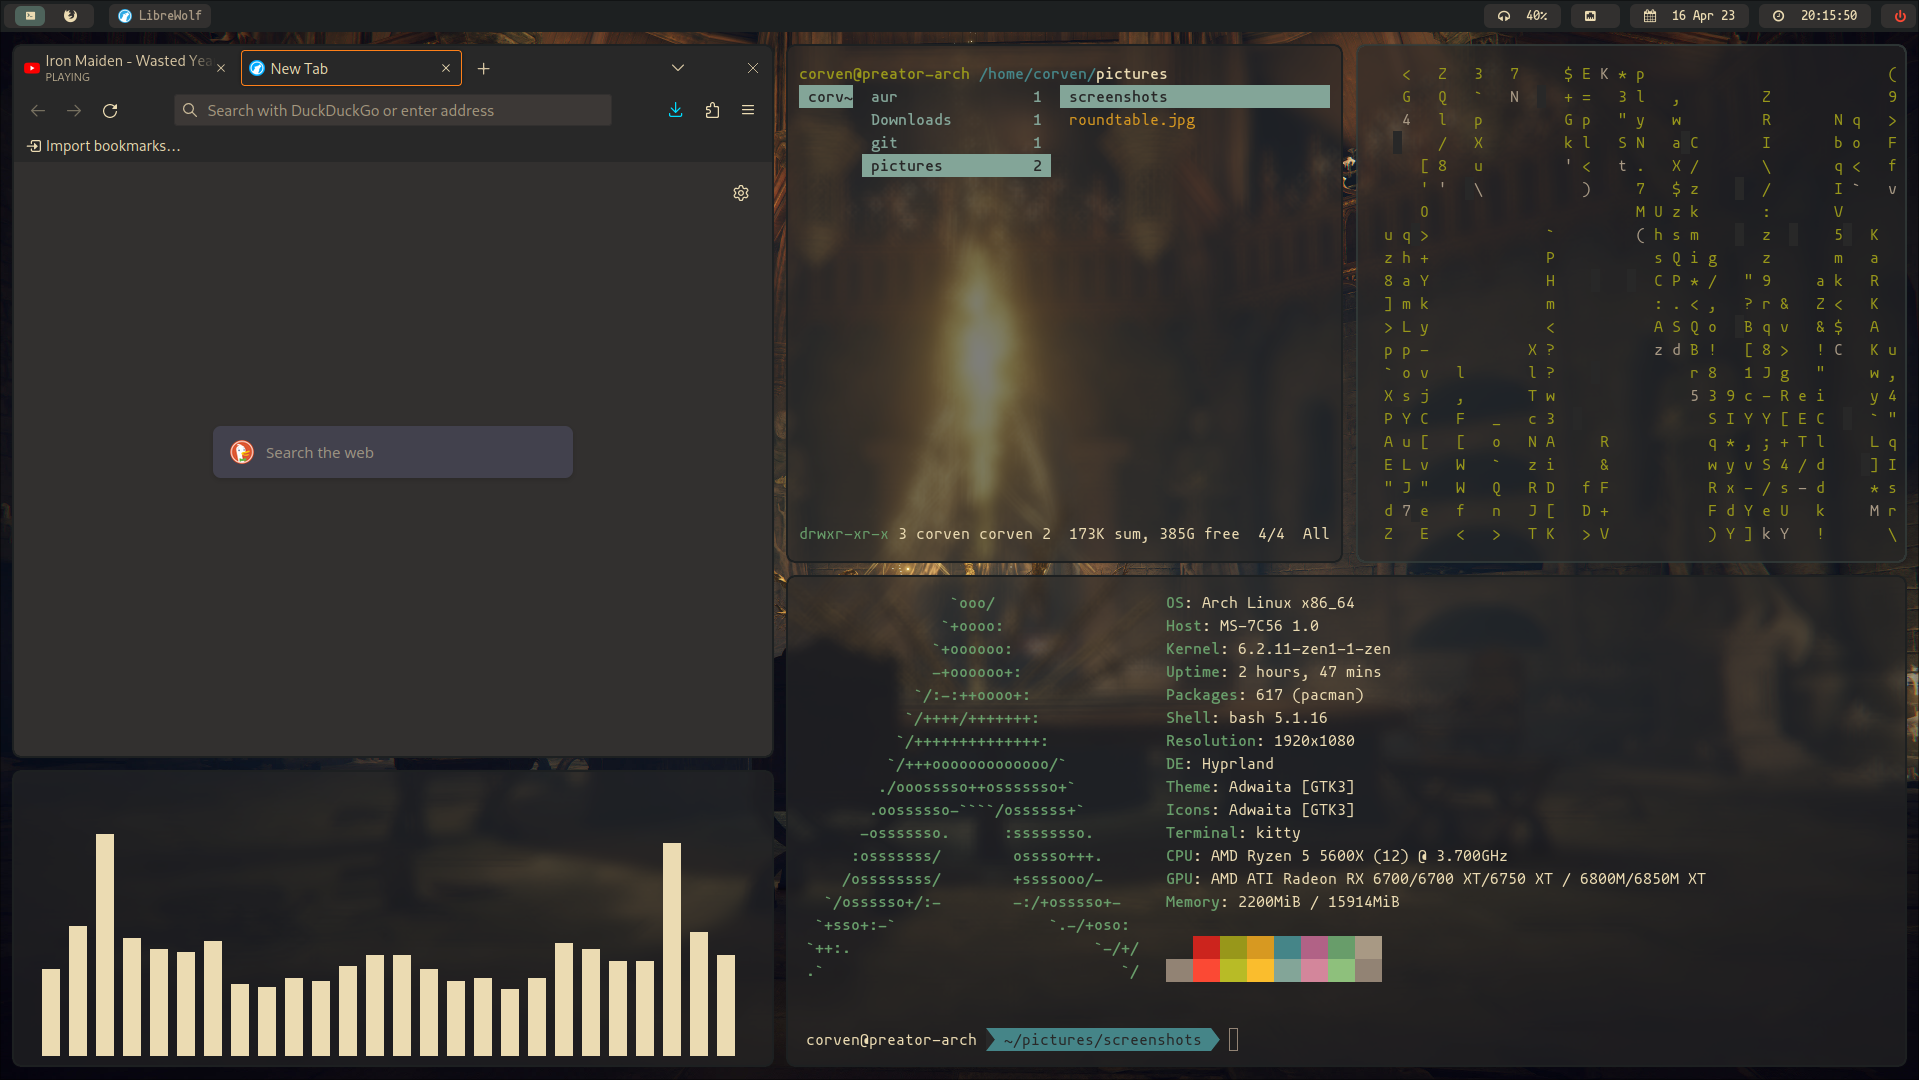Click the ranger path /home/corven/pictures
The height and width of the screenshot is (1080, 1919).
pos(1073,74)
